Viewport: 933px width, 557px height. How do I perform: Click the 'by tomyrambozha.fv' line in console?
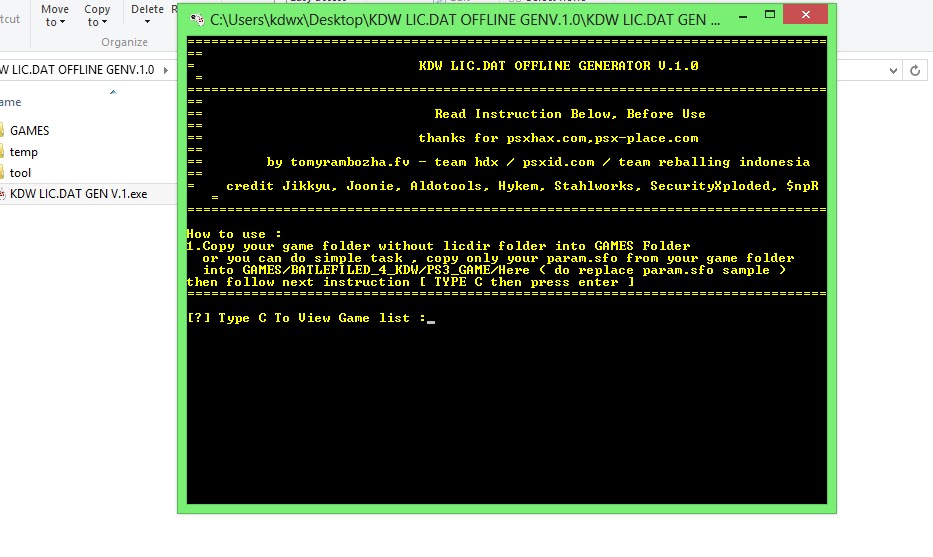point(538,162)
